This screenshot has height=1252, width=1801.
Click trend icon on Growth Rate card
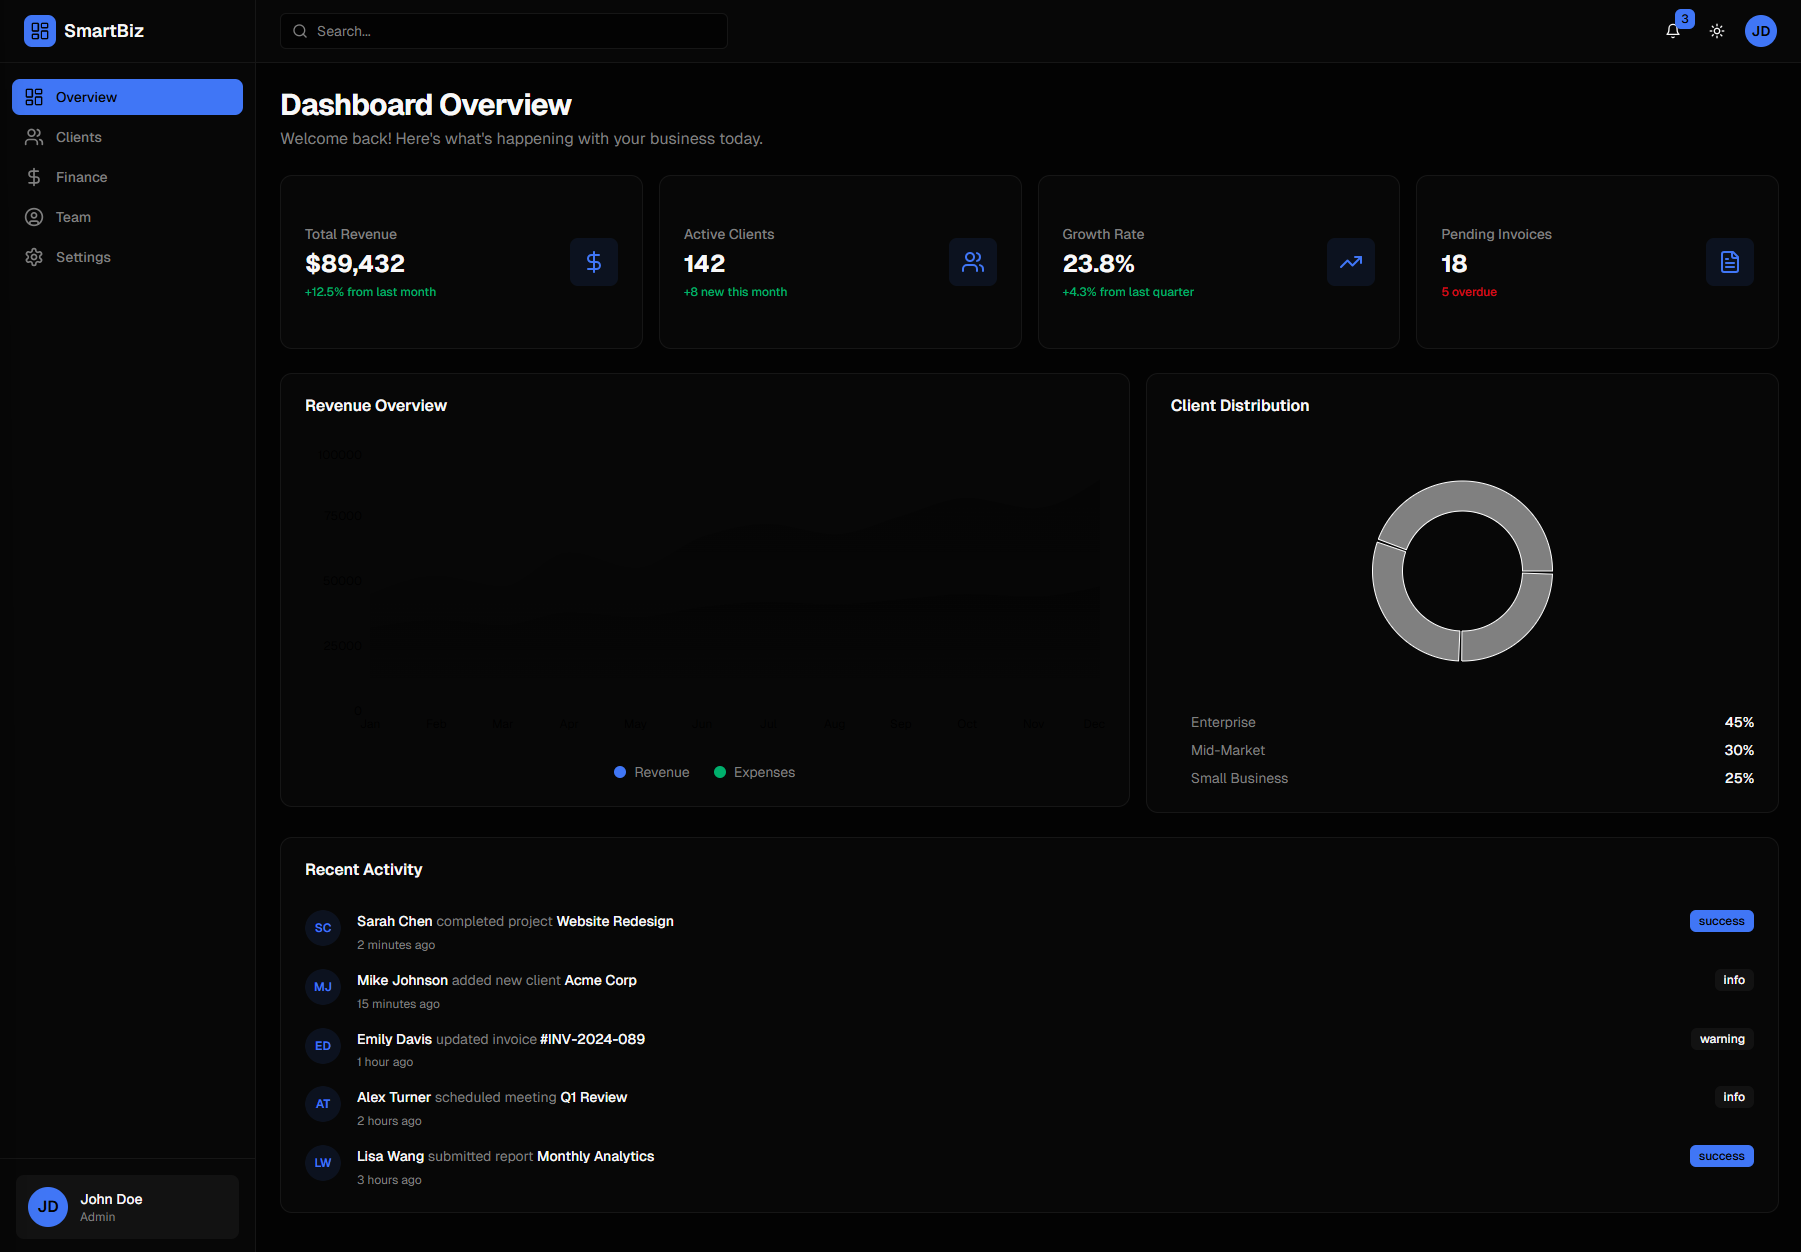point(1351,262)
